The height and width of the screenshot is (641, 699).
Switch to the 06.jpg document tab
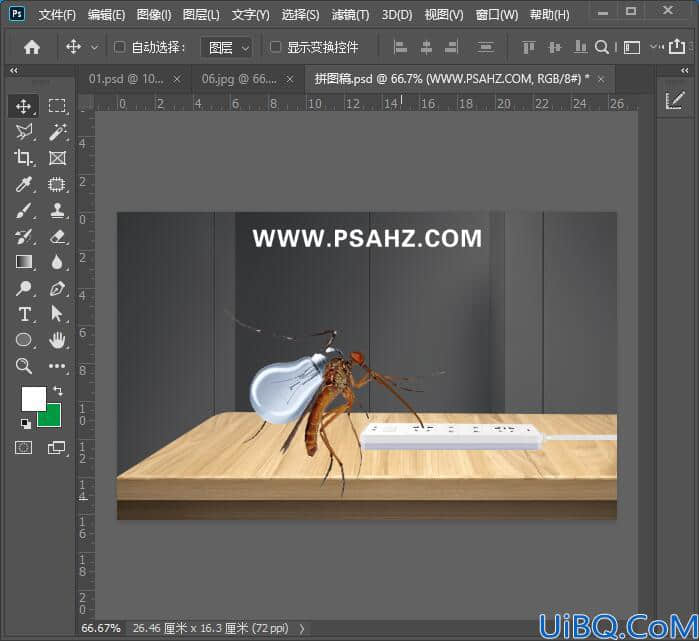pos(239,79)
